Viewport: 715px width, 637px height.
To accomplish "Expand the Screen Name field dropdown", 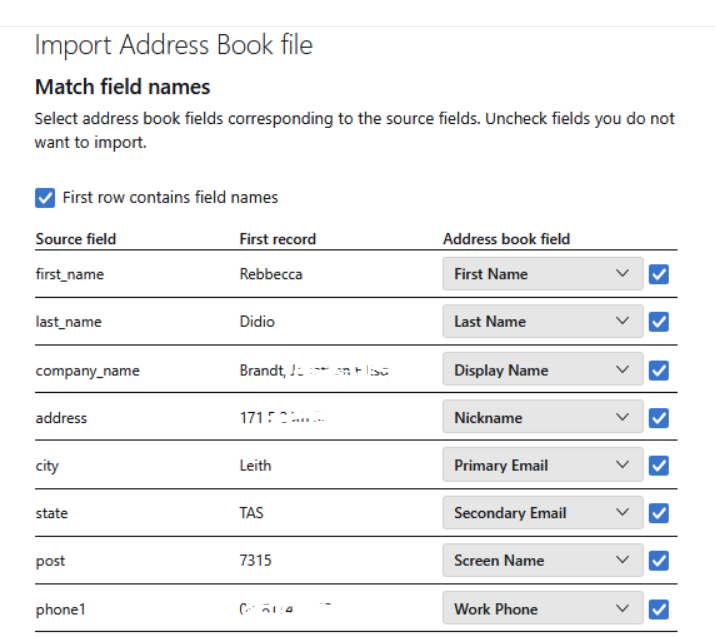I will (x=542, y=561).
